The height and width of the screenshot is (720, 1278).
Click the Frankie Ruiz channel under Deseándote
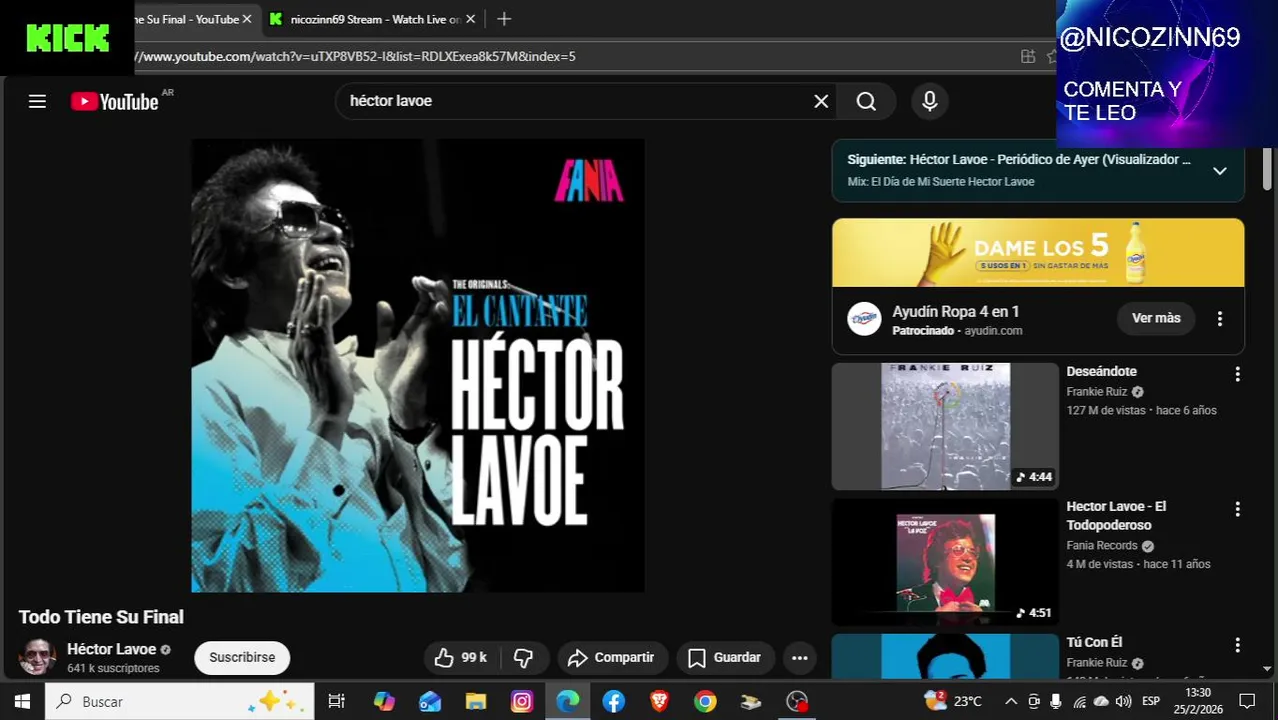pyautogui.click(x=1097, y=392)
